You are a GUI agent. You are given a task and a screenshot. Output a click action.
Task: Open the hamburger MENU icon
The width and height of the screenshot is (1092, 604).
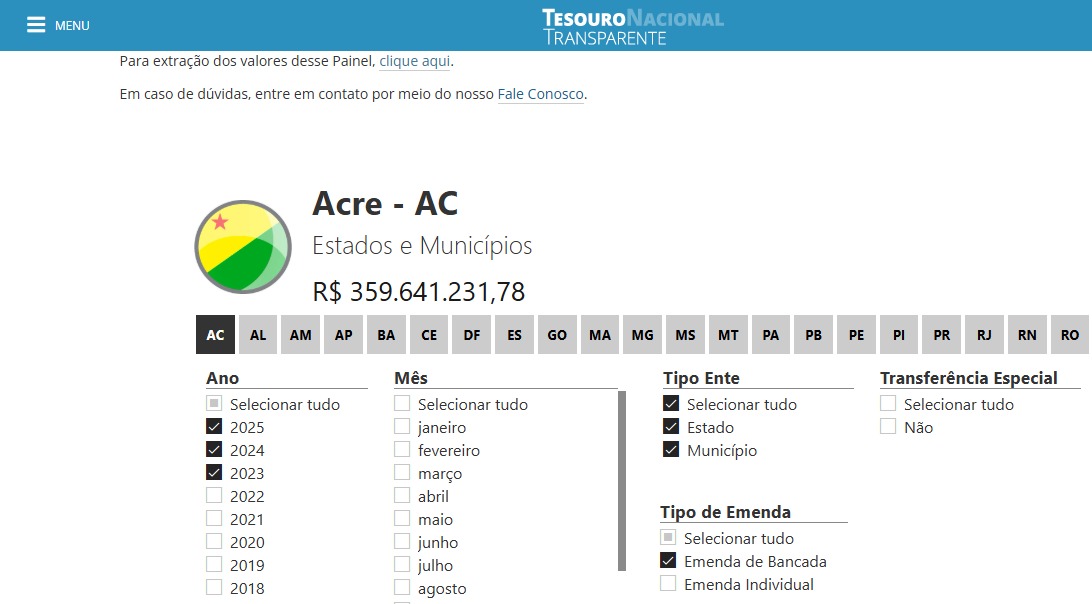coord(37,25)
